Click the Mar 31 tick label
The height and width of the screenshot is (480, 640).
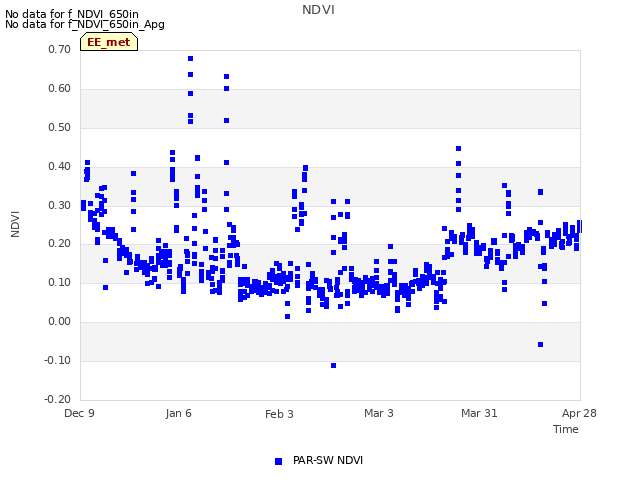pyautogui.click(x=479, y=413)
